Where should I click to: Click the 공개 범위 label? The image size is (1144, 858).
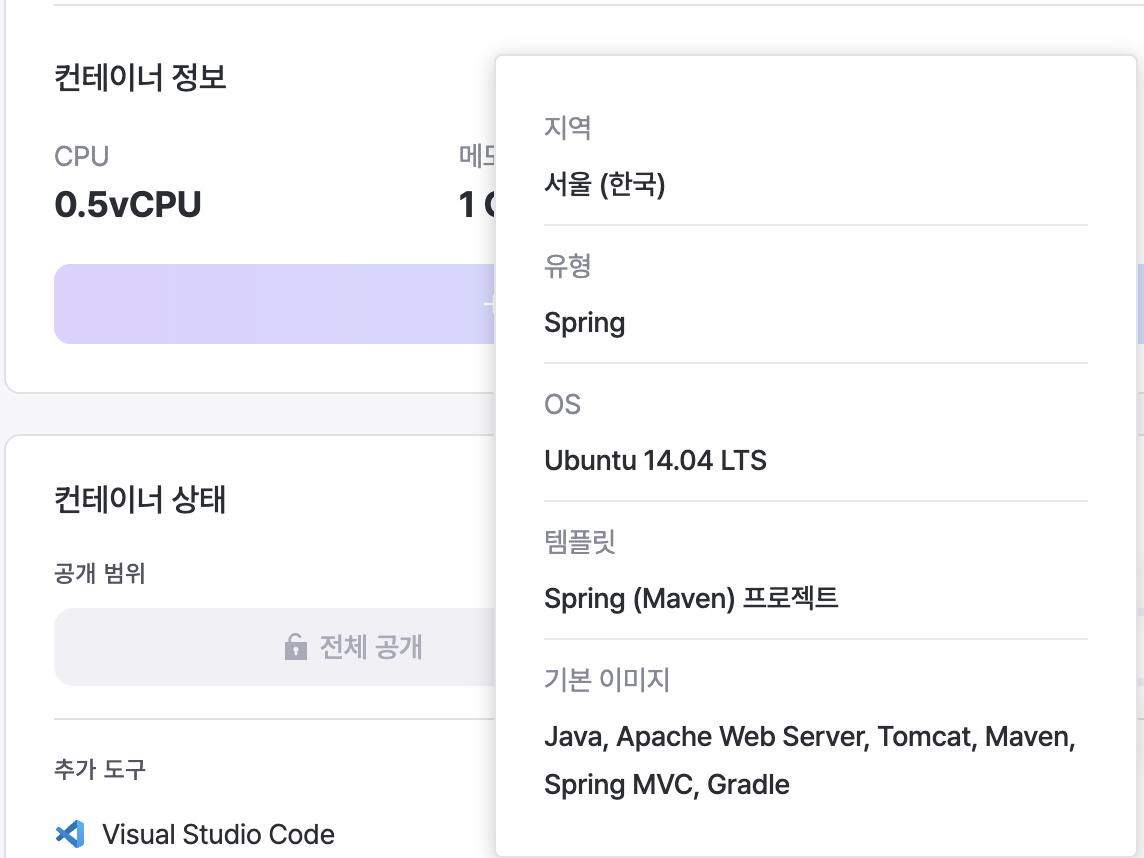coord(100,573)
